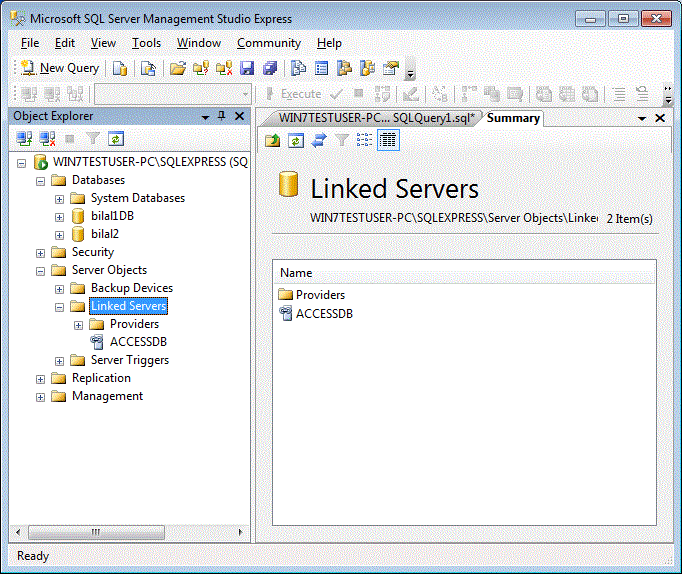Expand the Security folder
The height and width of the screenshot is (574, 682).
(x=40, y=254)
